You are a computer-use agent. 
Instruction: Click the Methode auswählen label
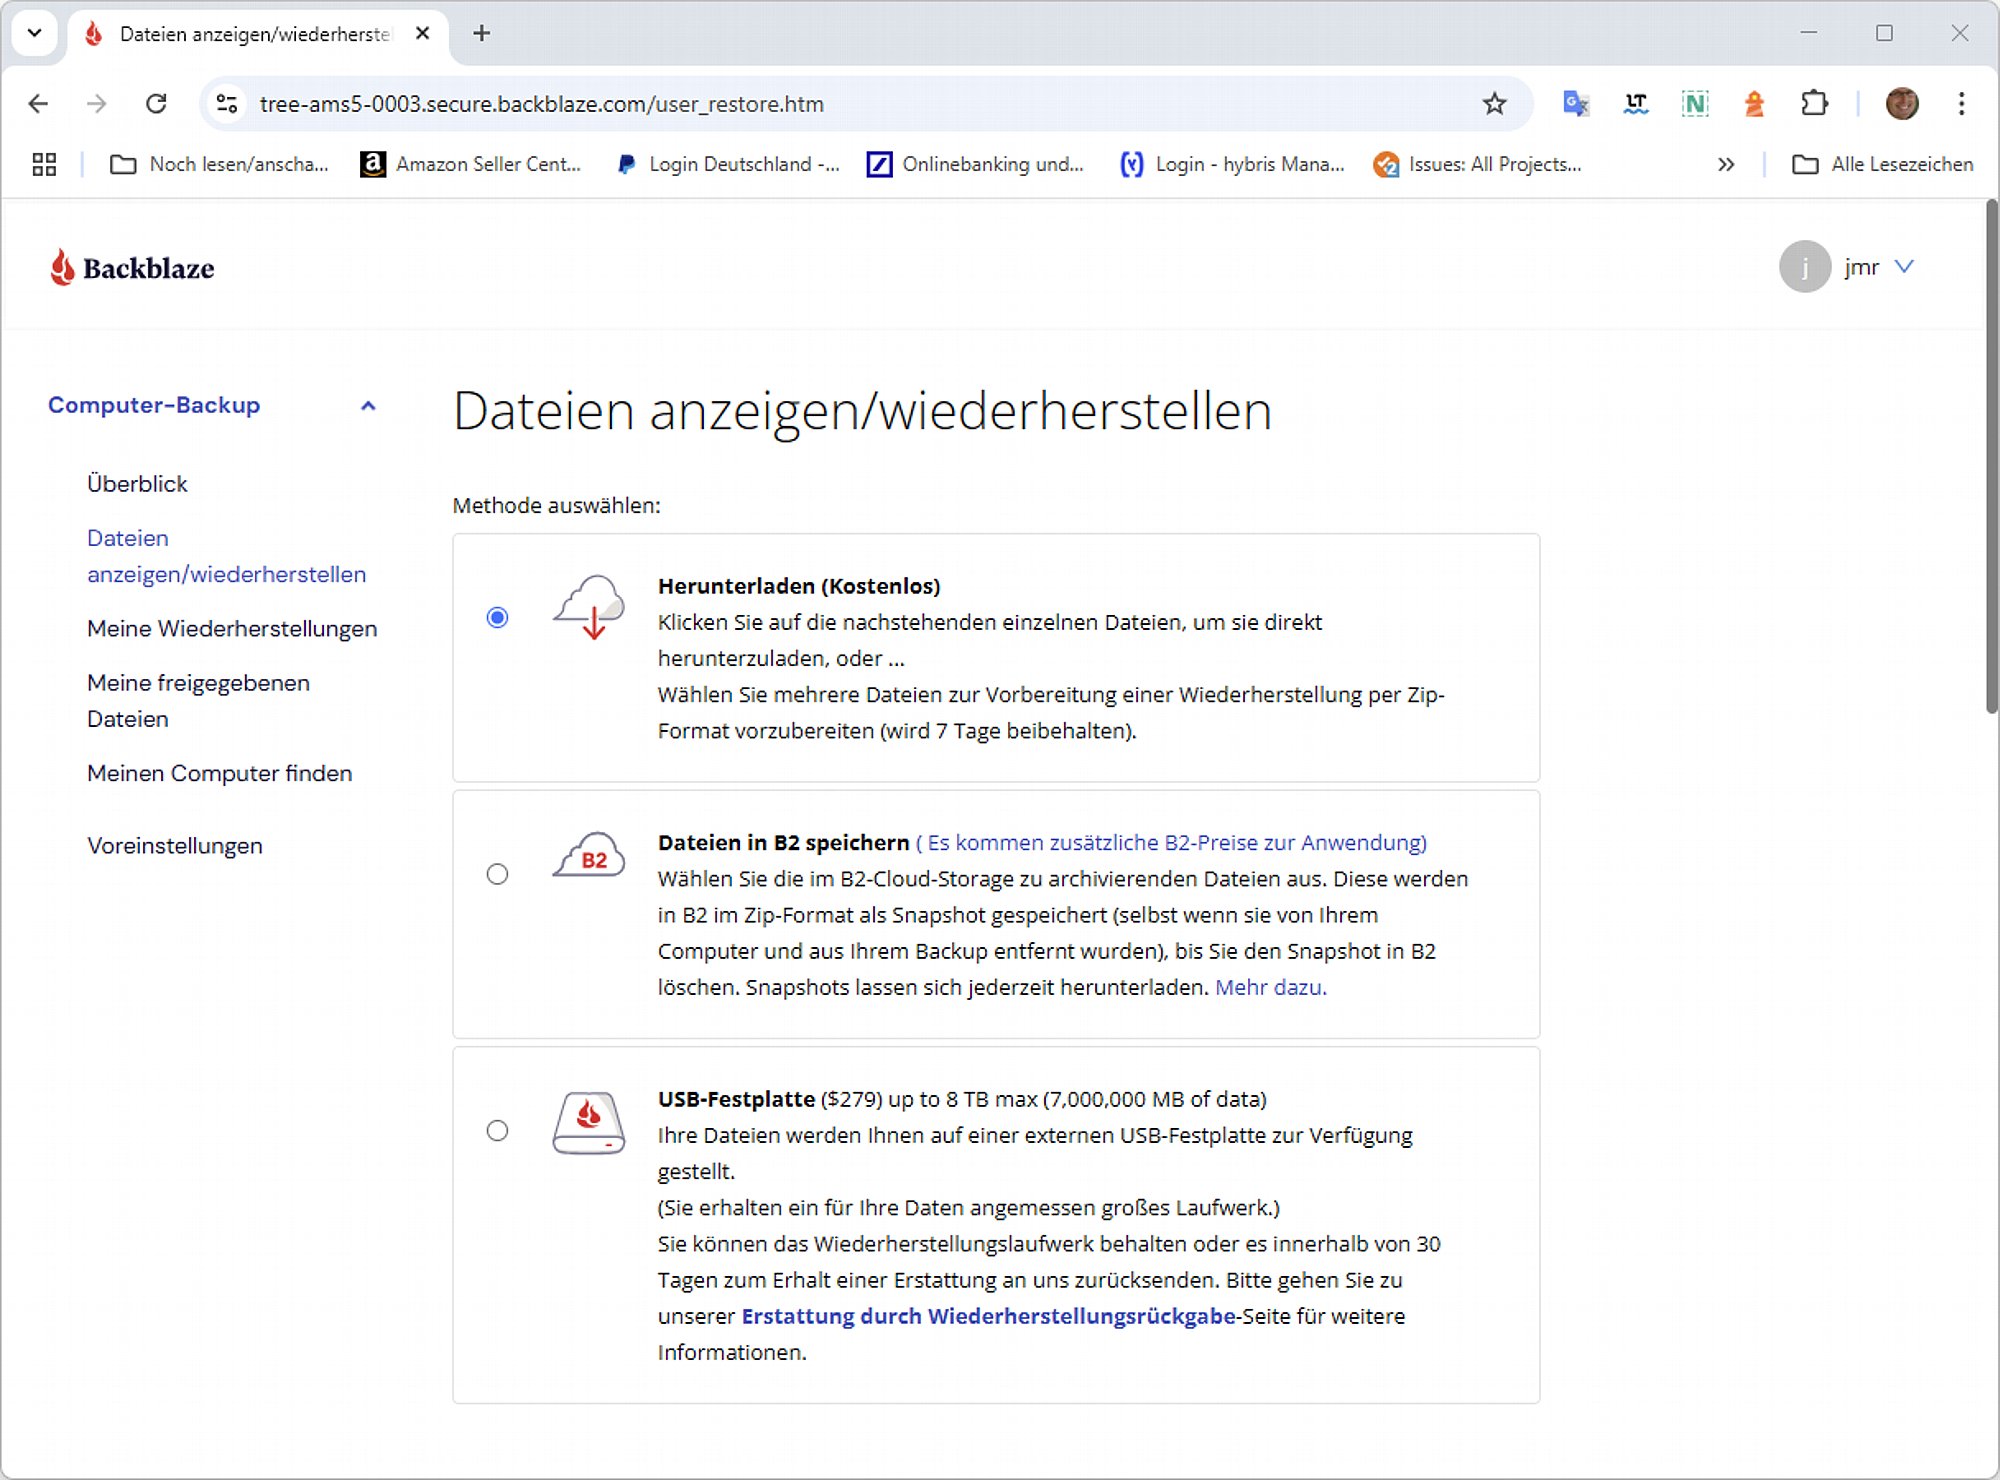[557, 506]
